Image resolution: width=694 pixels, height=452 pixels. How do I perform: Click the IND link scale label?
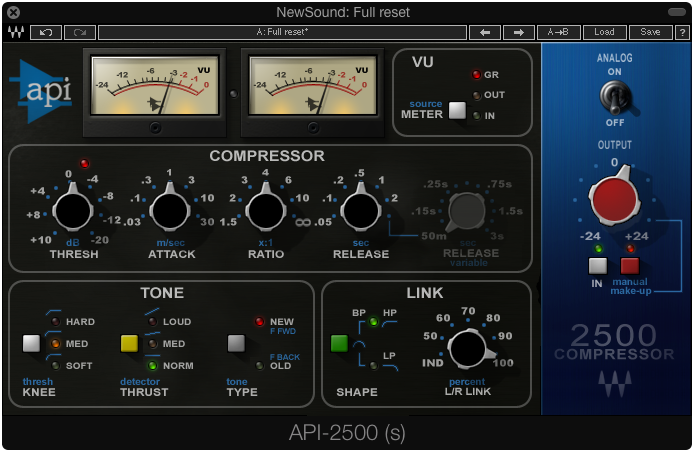point(432,363)
